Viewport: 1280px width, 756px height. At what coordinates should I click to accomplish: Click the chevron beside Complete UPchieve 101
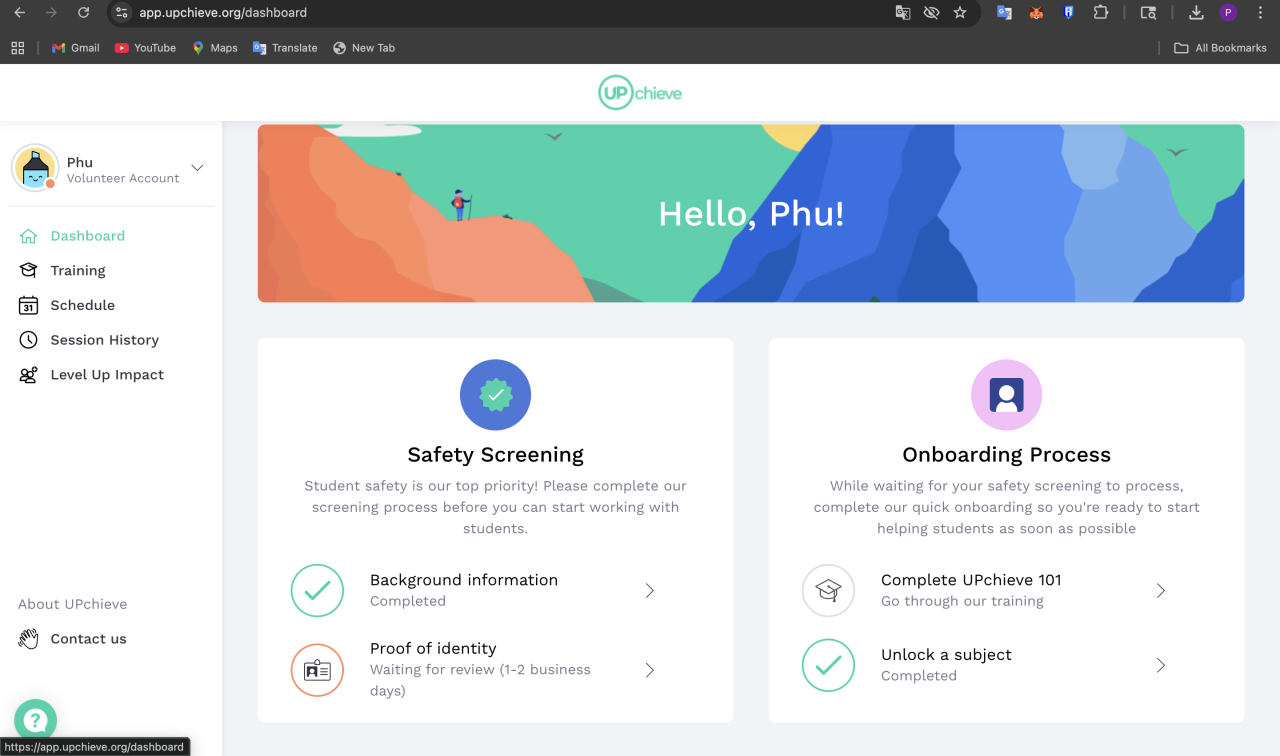(1160, 591)
